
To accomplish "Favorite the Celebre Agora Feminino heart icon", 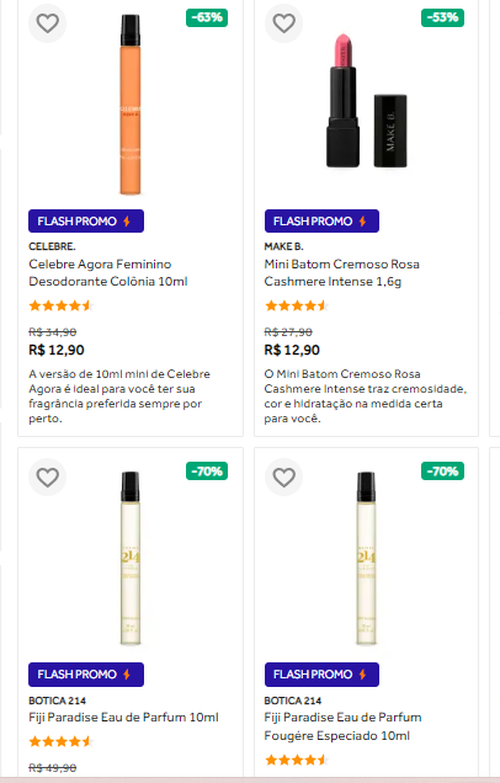I will [47, 23].
